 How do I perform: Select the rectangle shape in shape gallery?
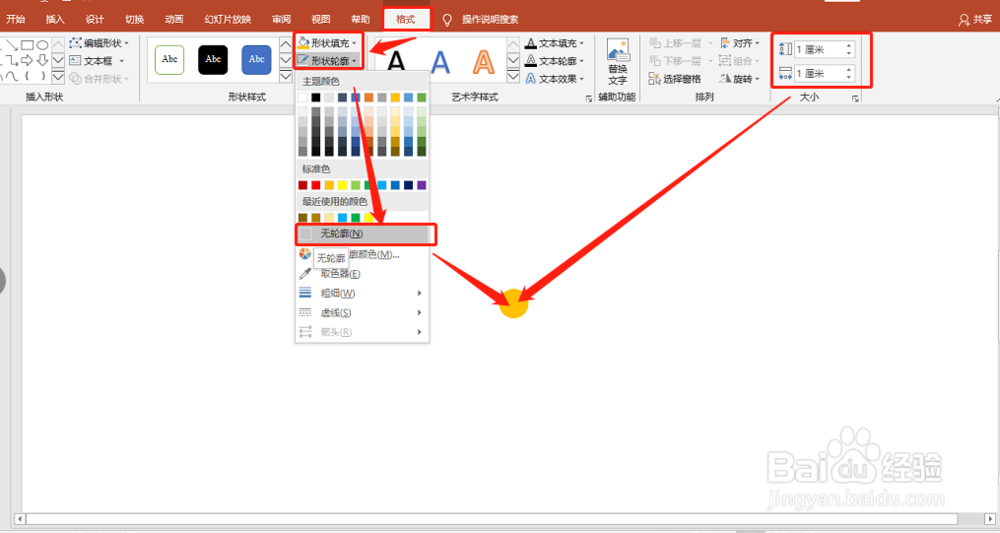click(x=27, y=45)
